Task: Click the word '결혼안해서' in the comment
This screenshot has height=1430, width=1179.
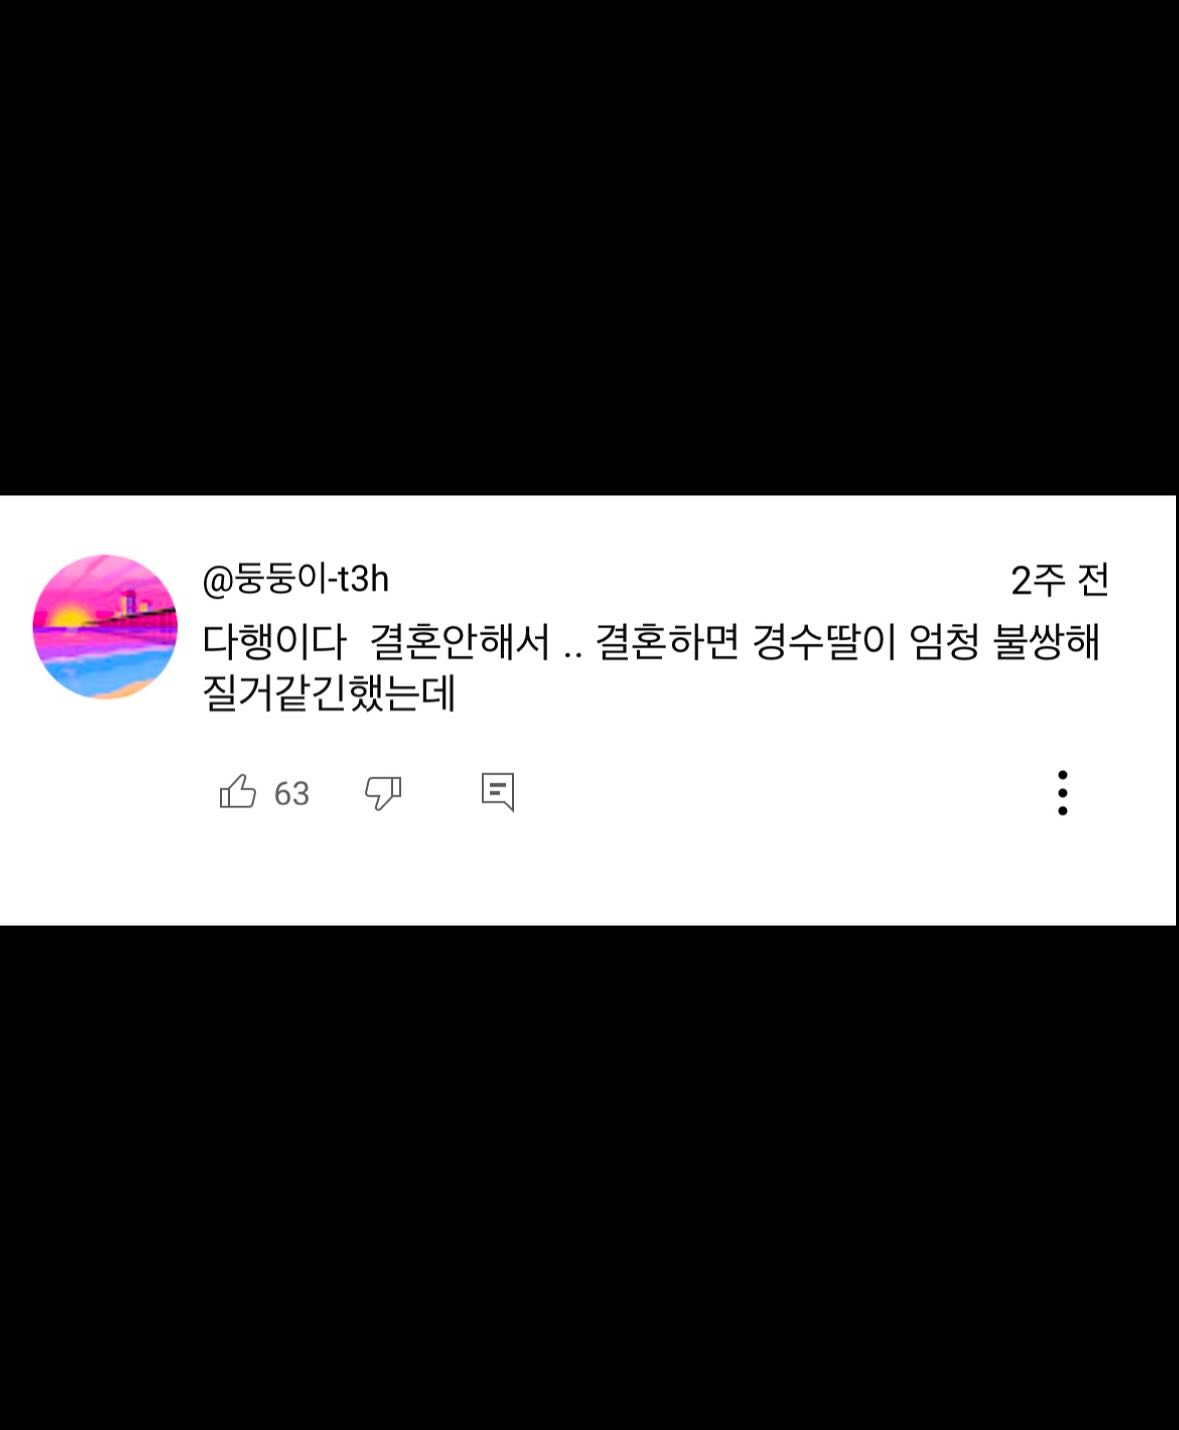Action: point(460,642)
